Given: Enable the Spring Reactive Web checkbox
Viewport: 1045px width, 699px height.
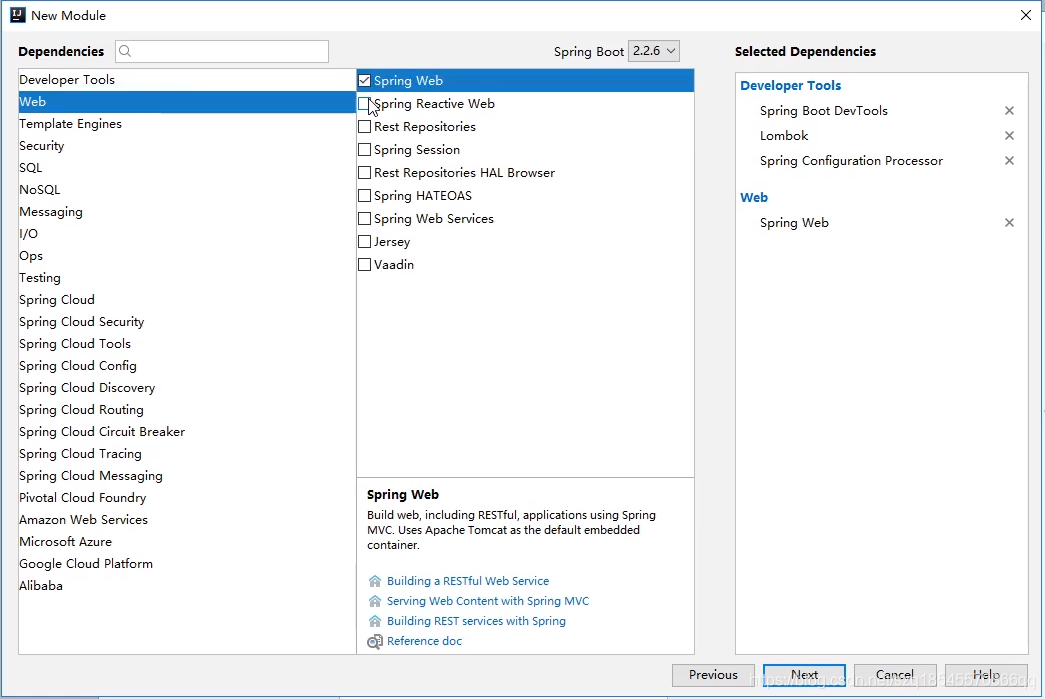Looking at the screenshot, I should pos(365,104).
